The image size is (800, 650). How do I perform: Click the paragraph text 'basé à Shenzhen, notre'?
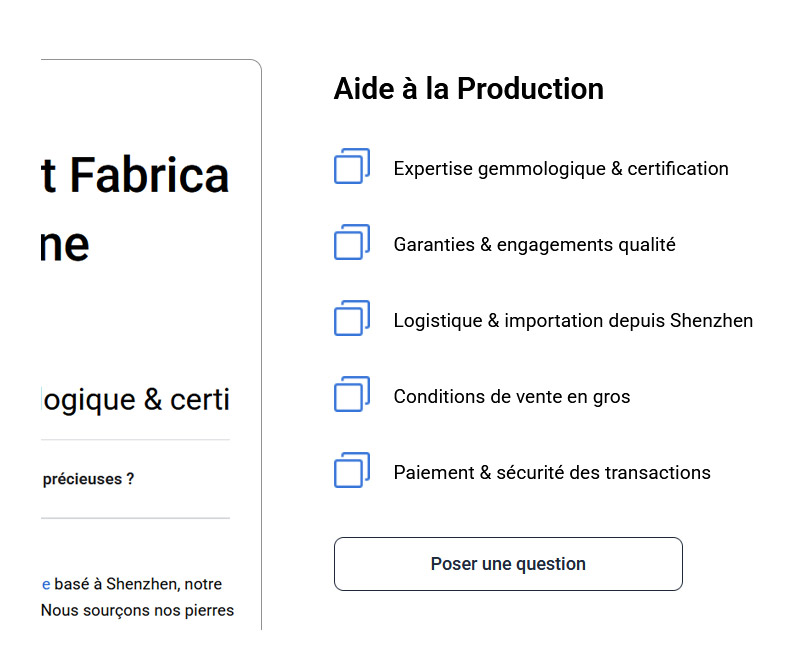[x=138, y=584]
